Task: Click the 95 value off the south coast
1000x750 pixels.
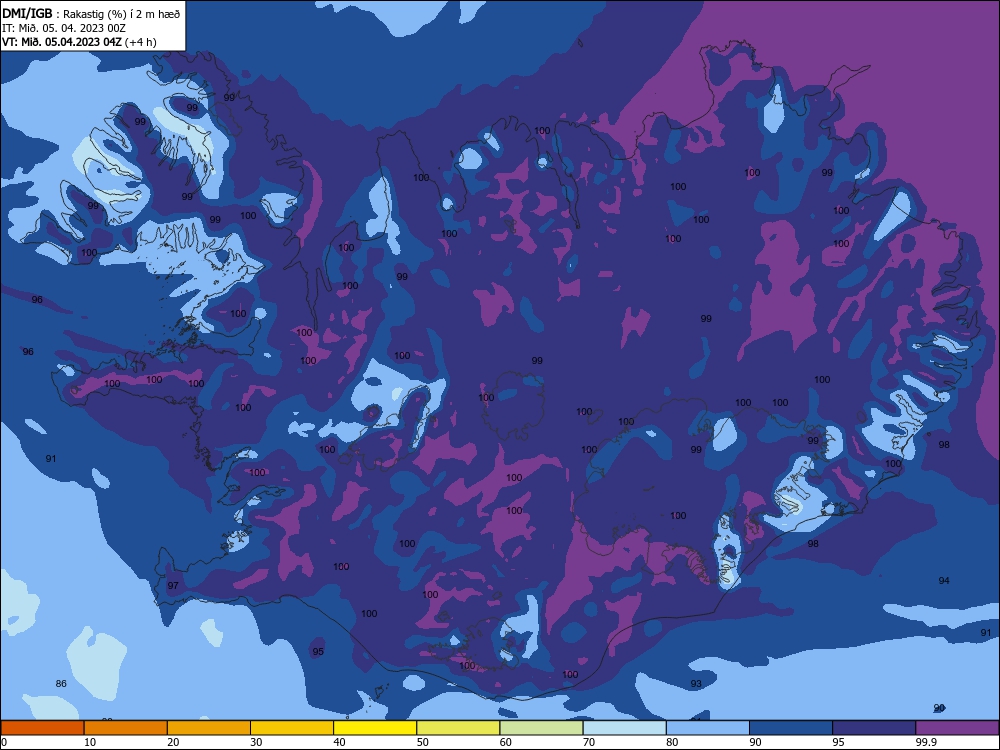Action: (x=318, y=651)
